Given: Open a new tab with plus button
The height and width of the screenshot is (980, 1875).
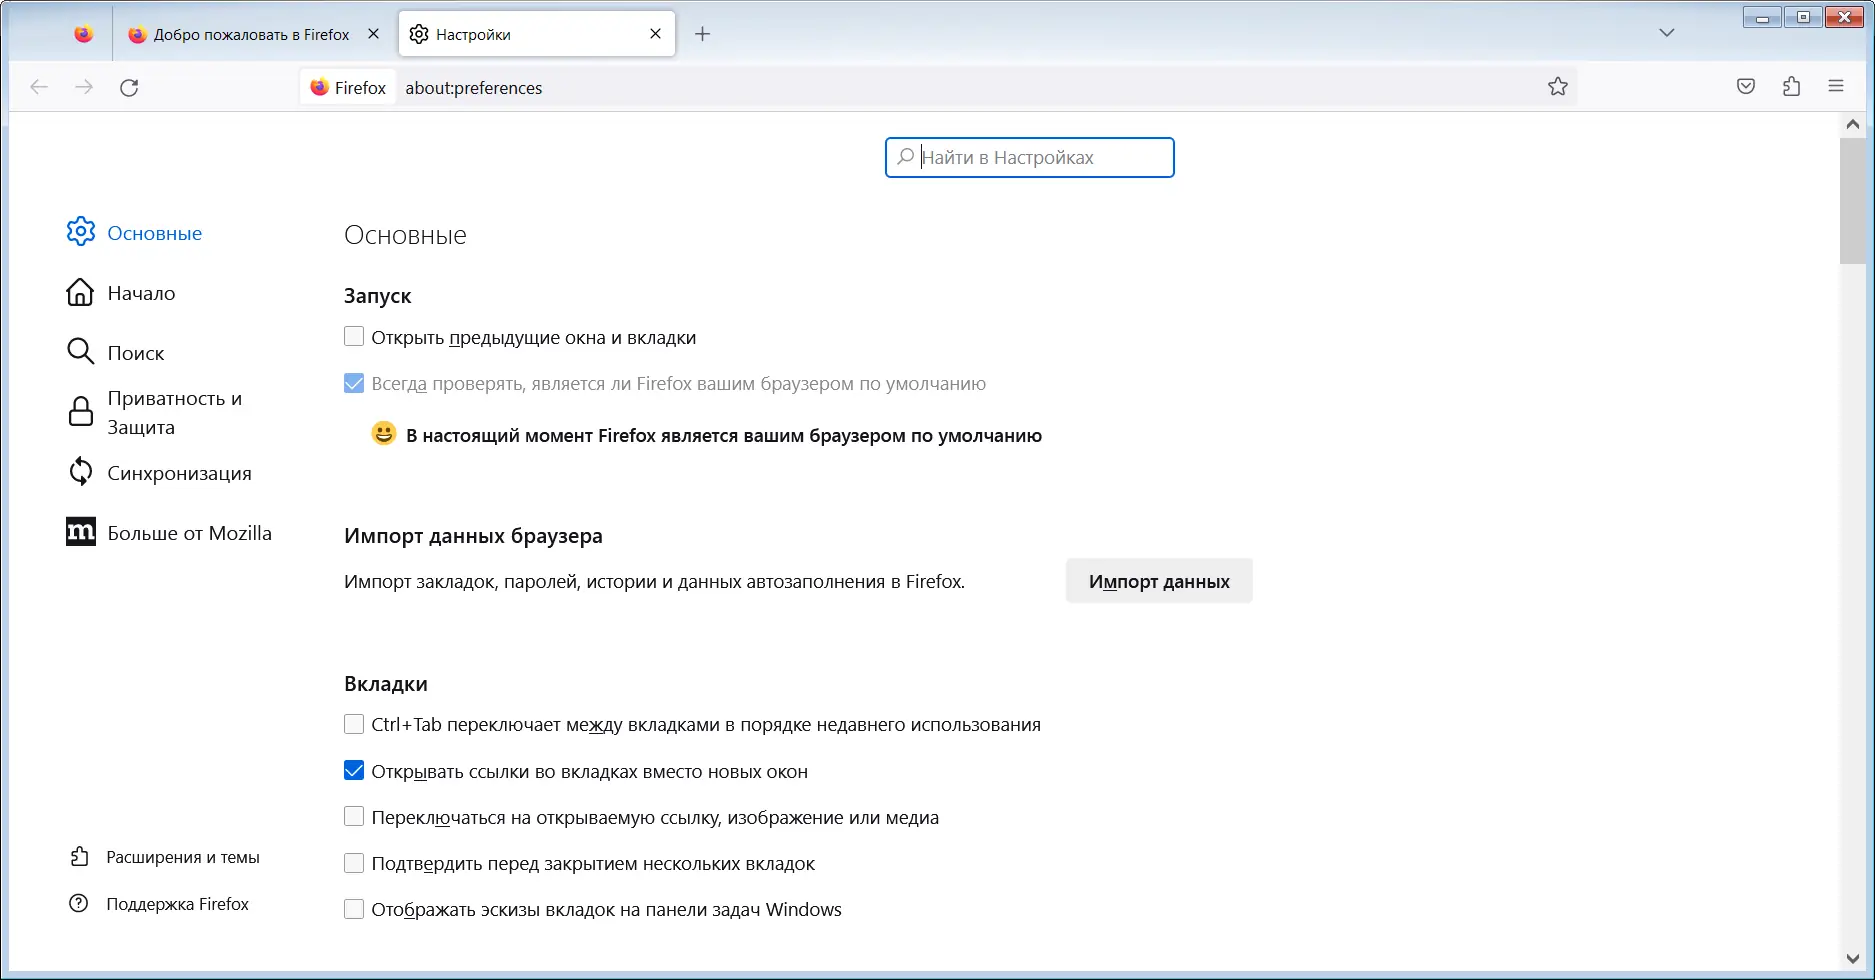Looking at the screenshot, I should coord(703,34).
